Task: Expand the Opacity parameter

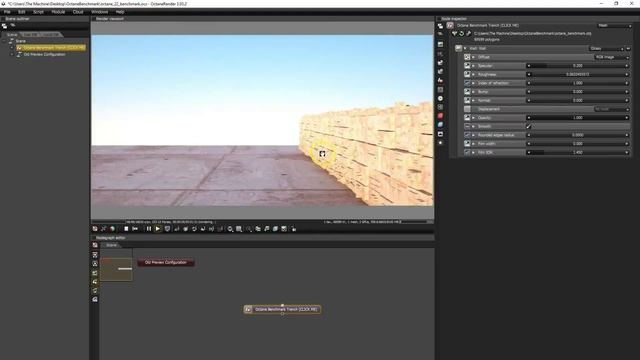Action: pyautogui.click(x=473, y=118)
